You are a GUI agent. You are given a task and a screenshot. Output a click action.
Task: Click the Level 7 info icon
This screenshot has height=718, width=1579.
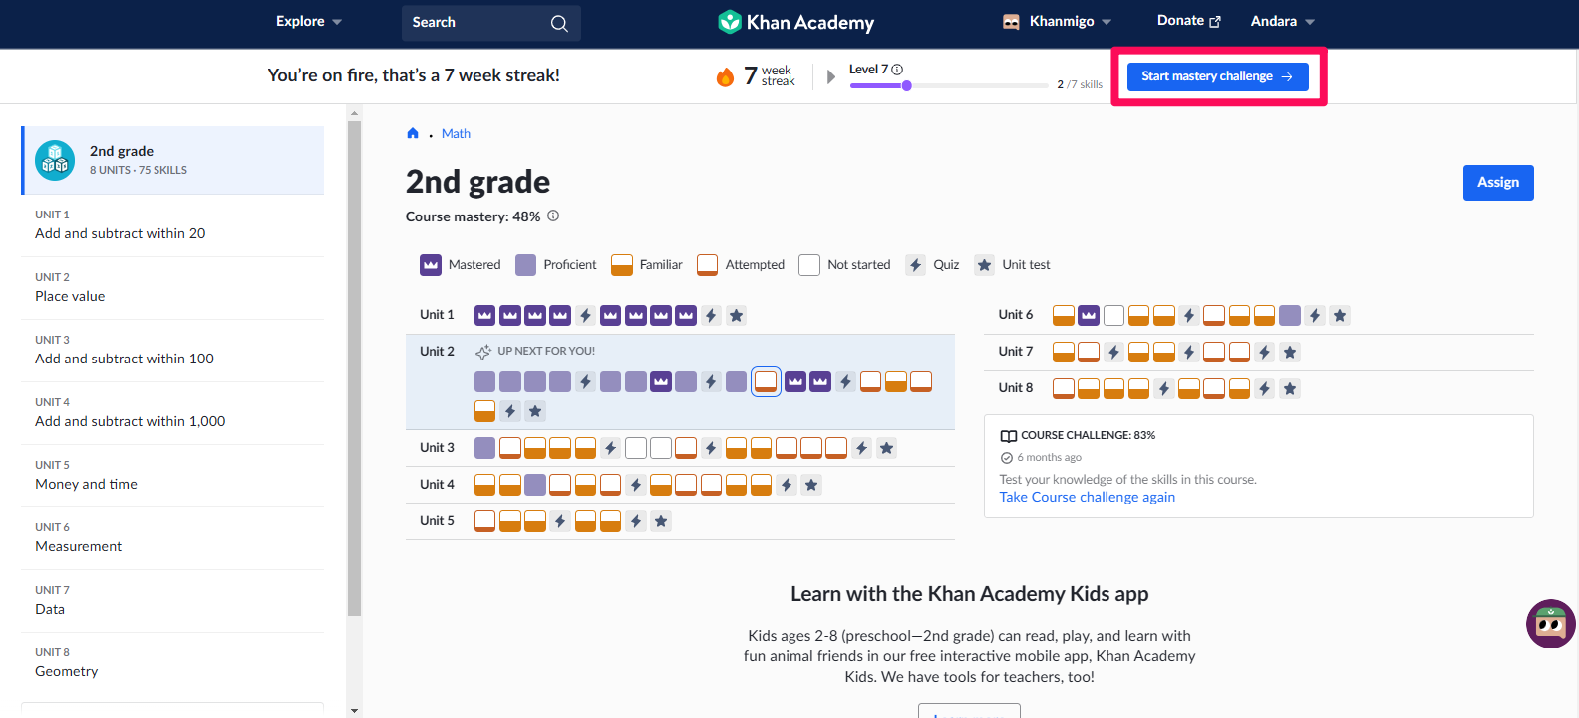(897, 69)
